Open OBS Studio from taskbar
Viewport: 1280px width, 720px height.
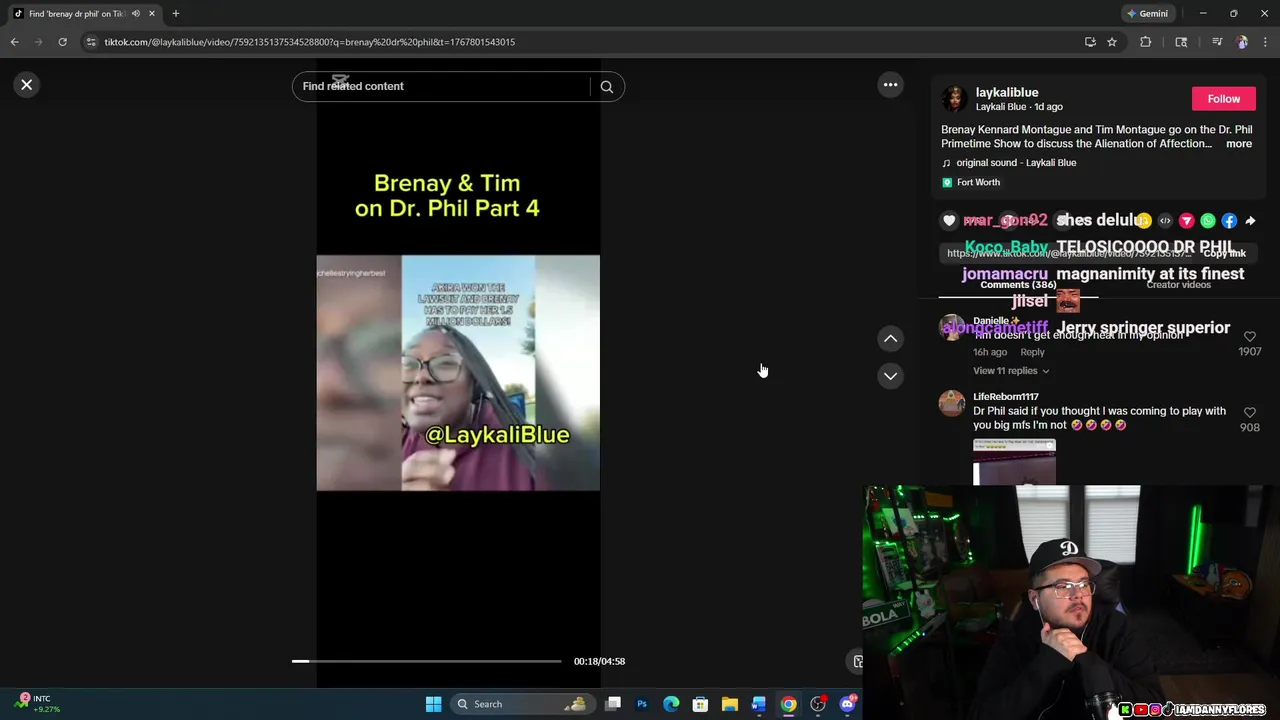pos(818,704)
